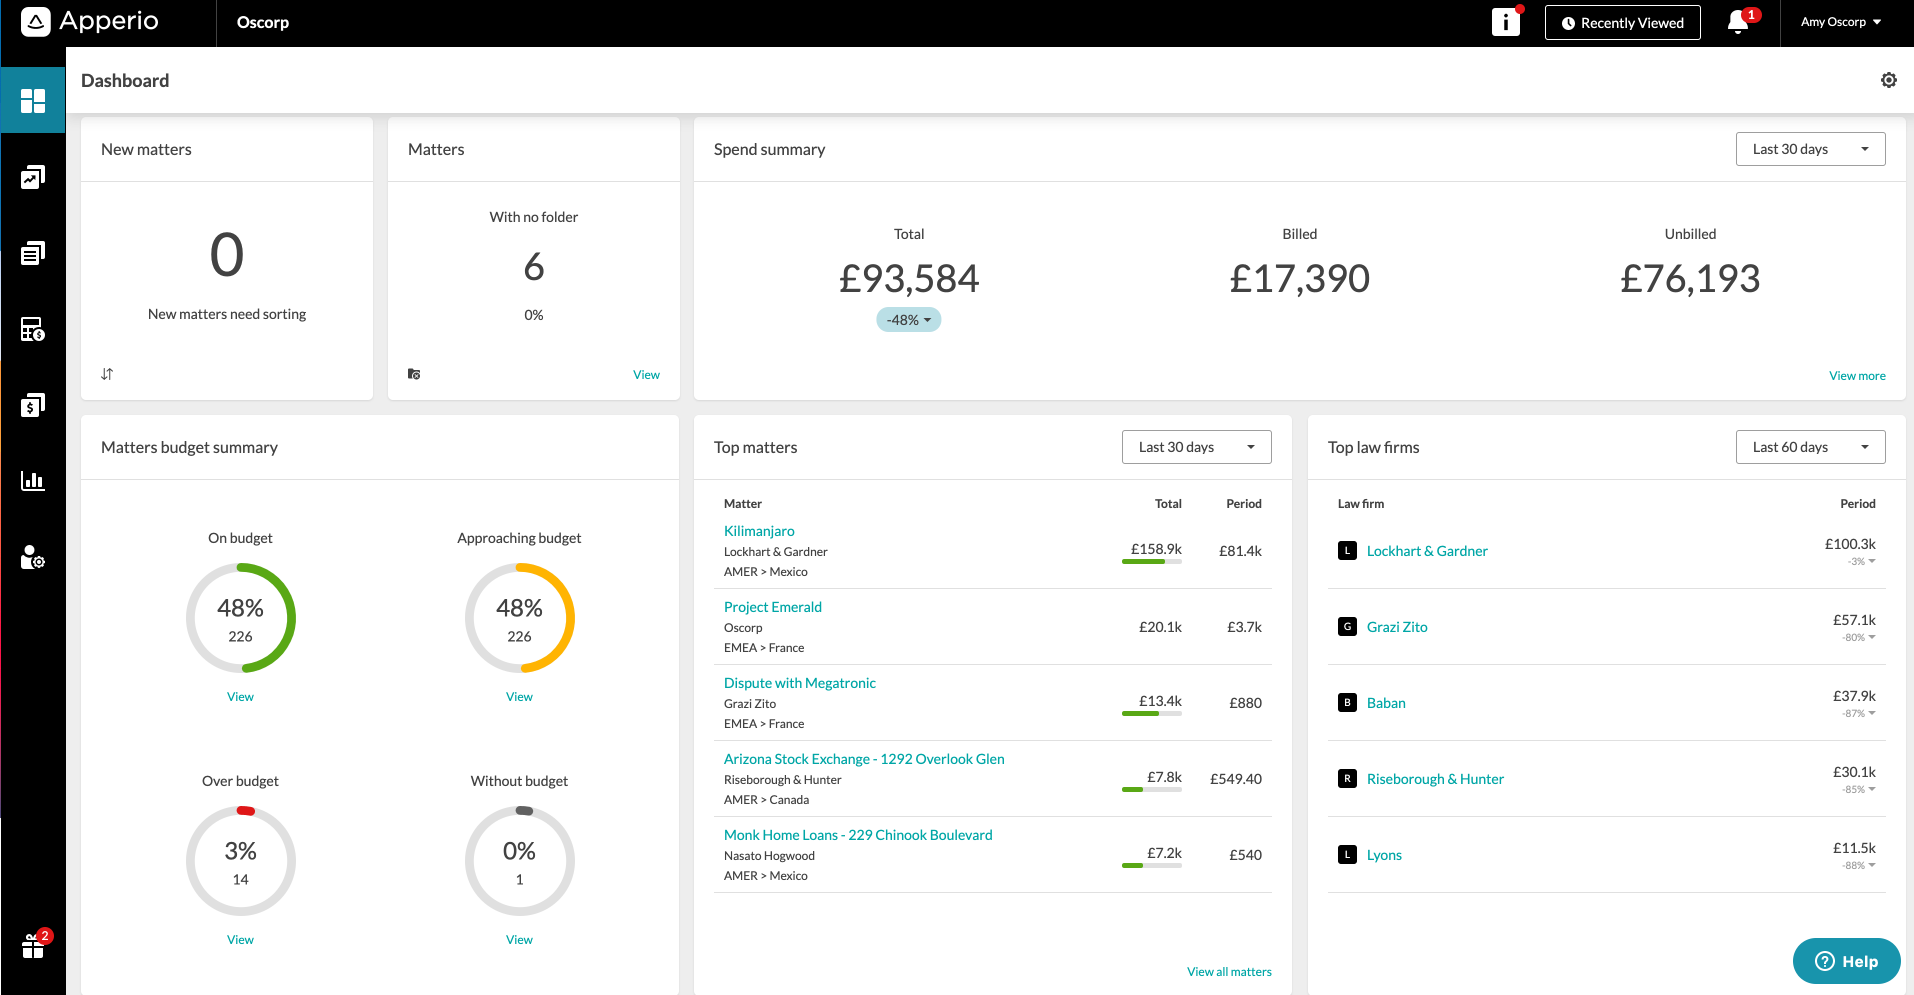Screen dimensions: 1914x995
Task: Click View all matters link
Action: coord(1229,972)
